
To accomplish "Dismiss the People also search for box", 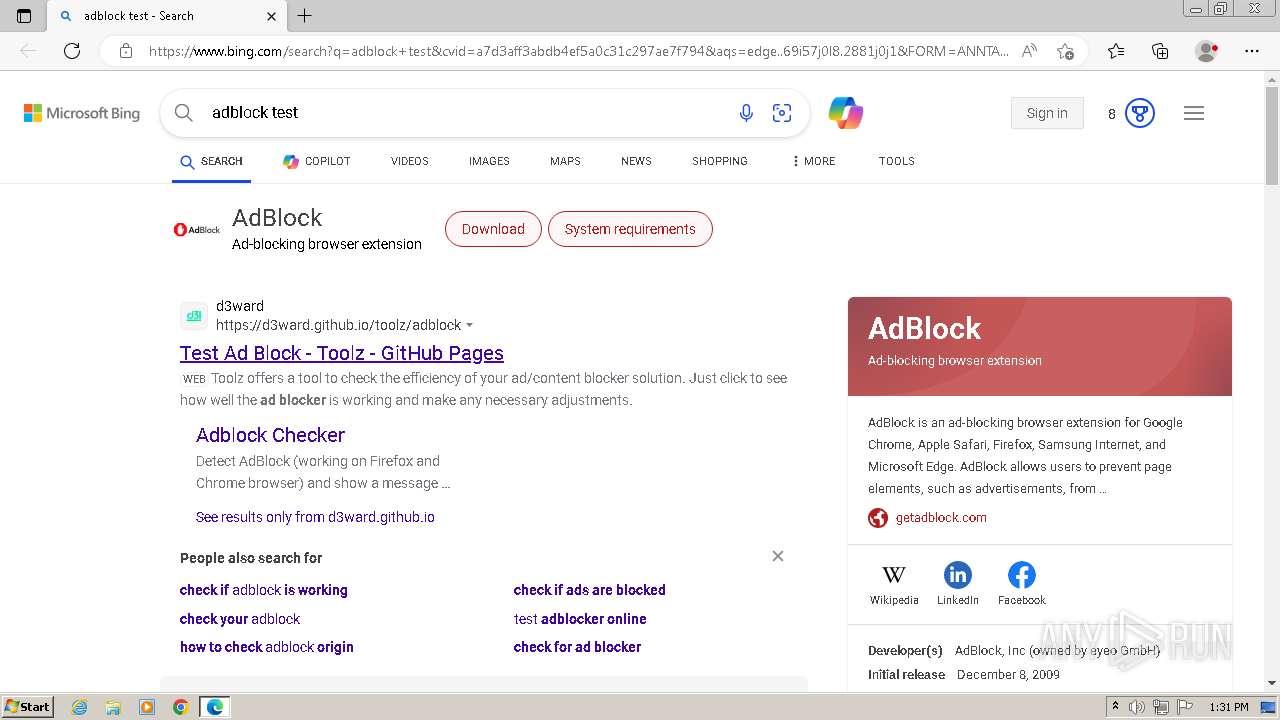I will pyautogui.click(x=778, y=556).
